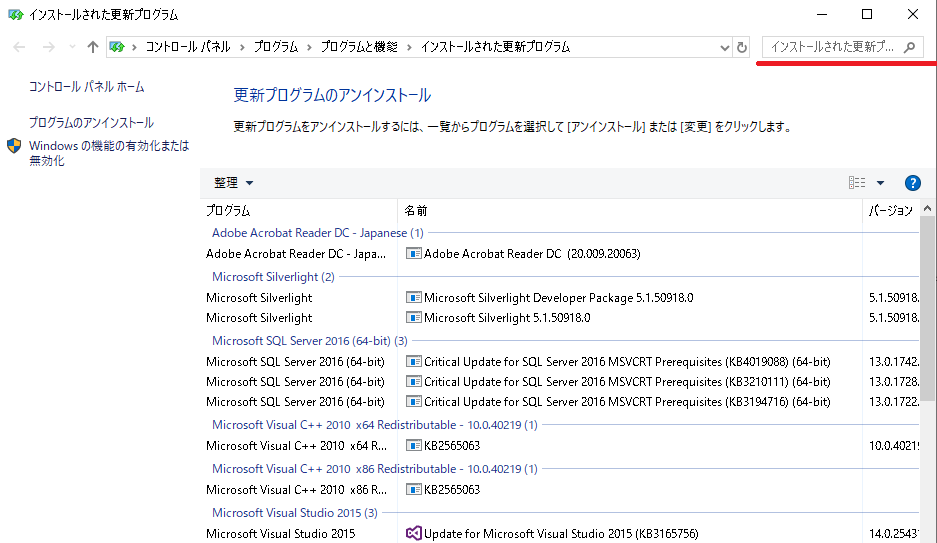The height and width of the screenshot is (543, 937).
Task: Click the change view icon
Action: [857, 183]
